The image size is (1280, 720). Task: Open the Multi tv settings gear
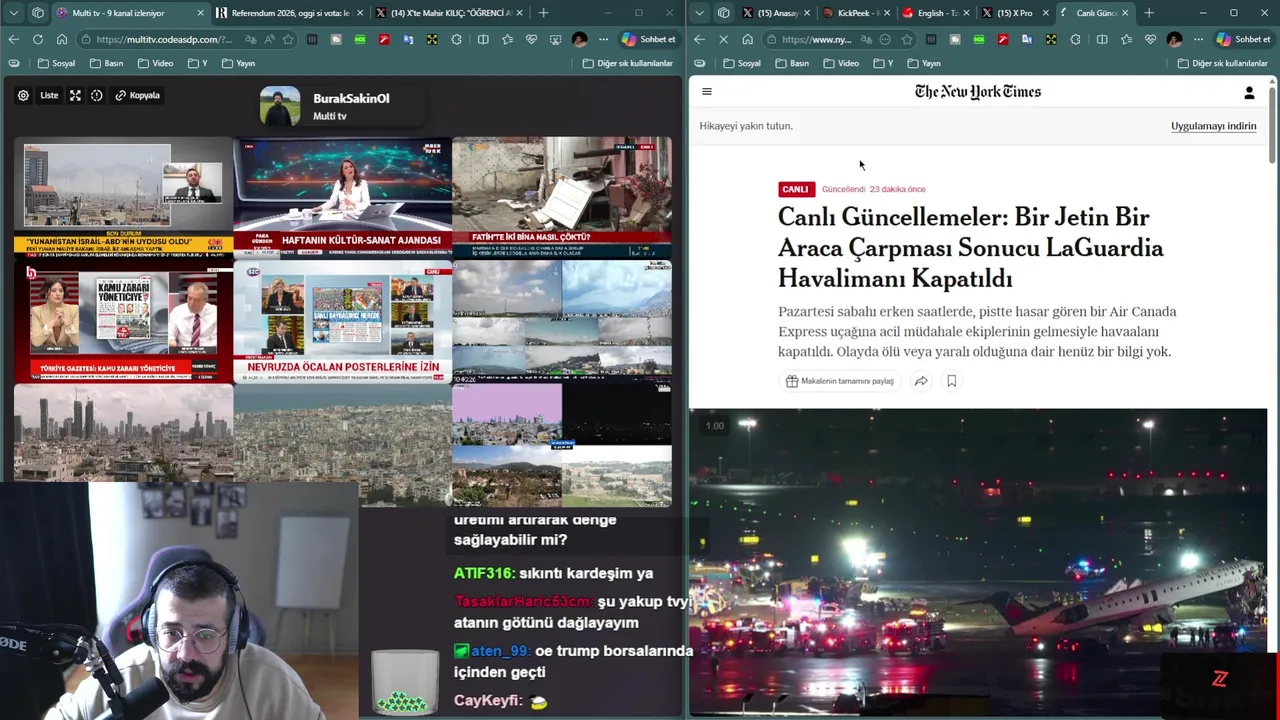point(23,95)
